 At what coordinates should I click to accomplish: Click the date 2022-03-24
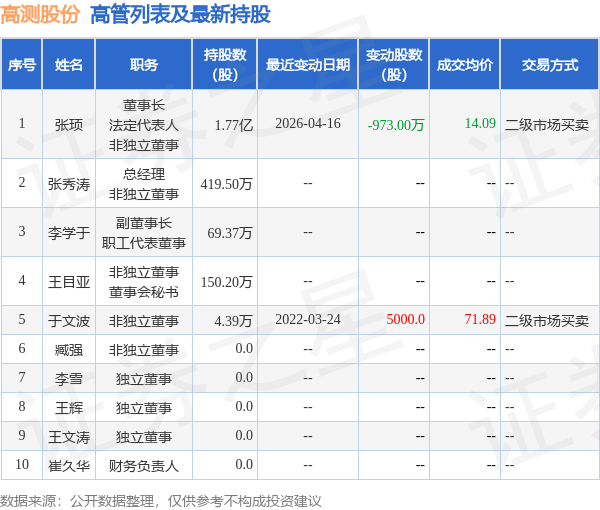click(308, 319)
